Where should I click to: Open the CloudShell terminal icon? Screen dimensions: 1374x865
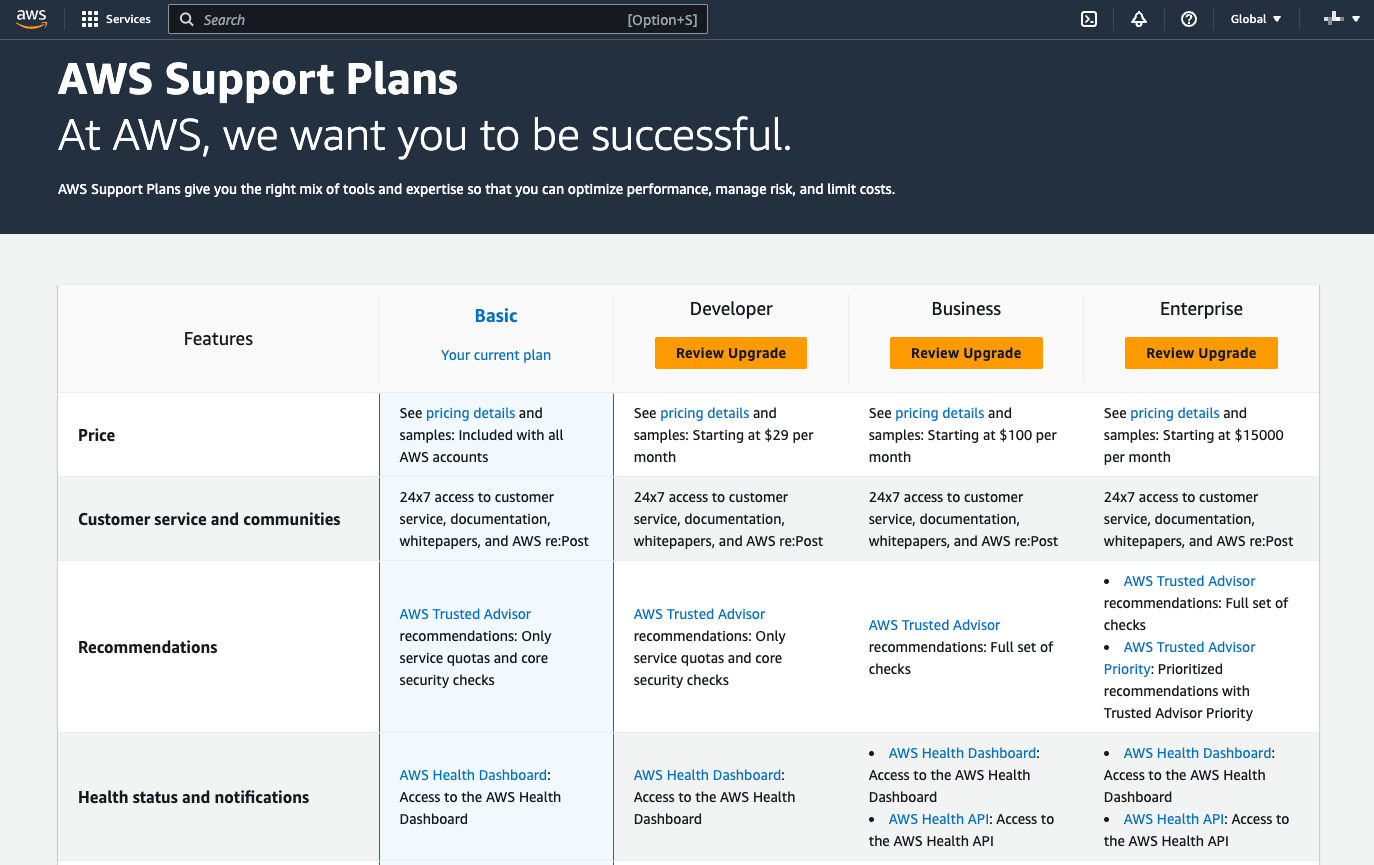point(1090,19)
